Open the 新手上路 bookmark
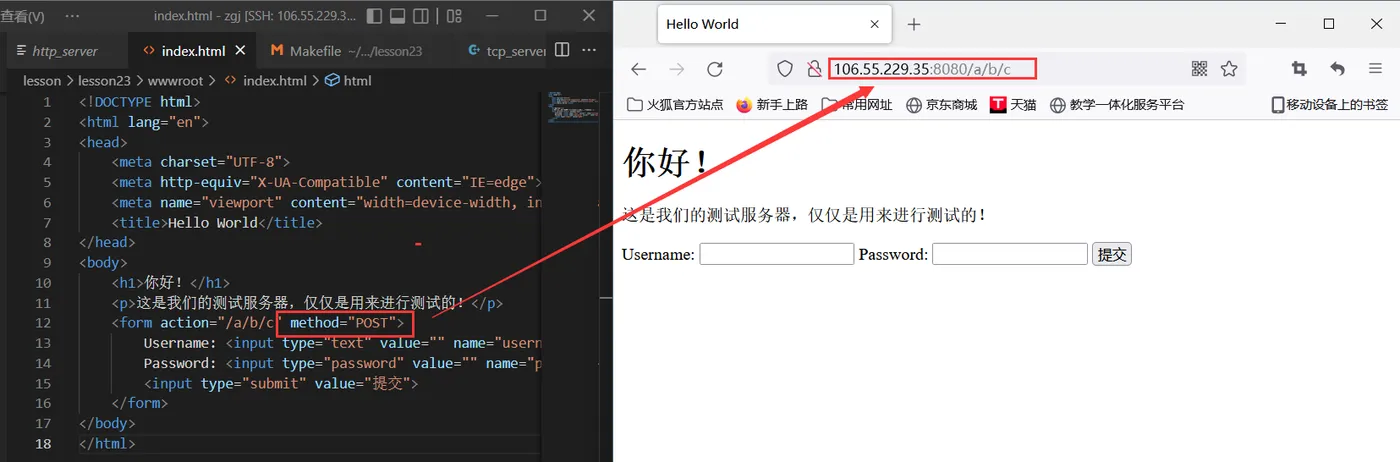 point(772,104)
